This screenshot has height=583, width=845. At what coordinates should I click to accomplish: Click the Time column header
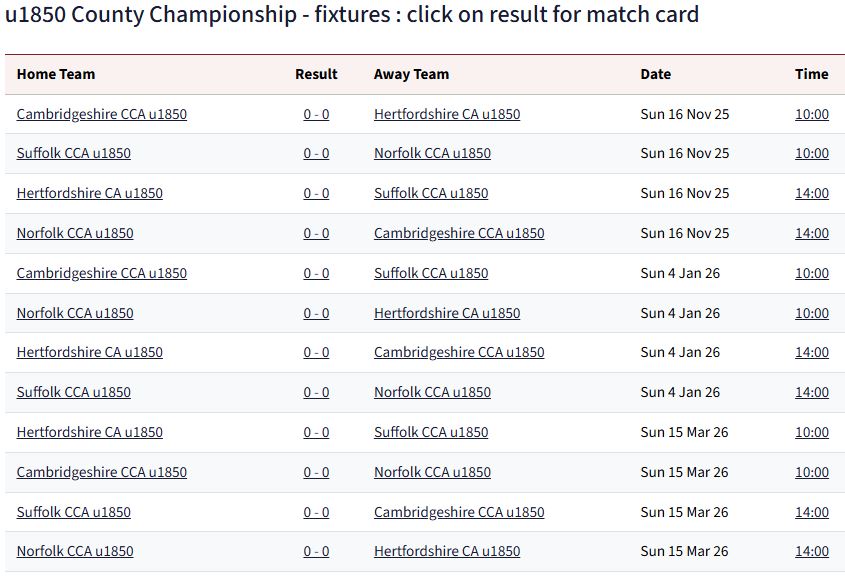[811, 74]
